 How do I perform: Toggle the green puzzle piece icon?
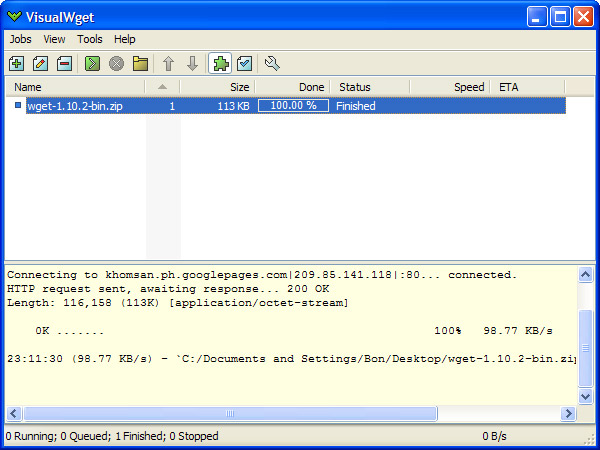pyautogui.click(x=220, y=63)
